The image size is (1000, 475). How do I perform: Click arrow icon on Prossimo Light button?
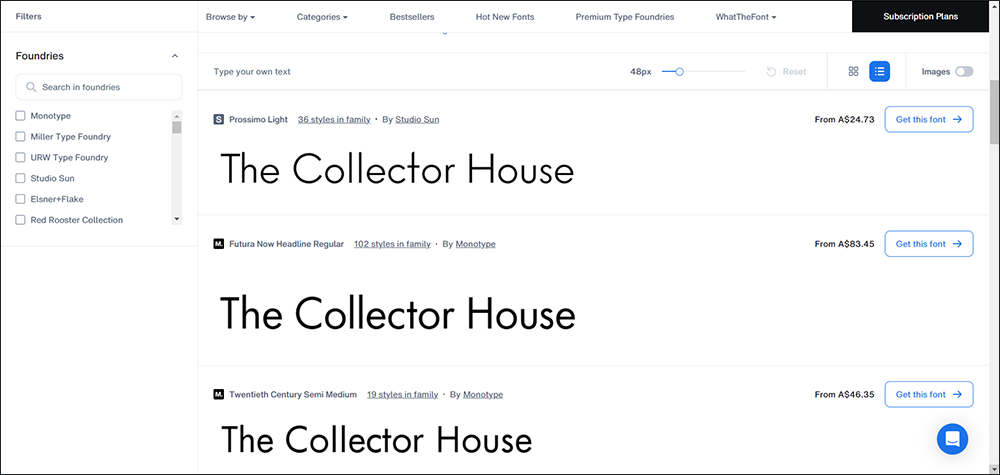click(957, 119)
